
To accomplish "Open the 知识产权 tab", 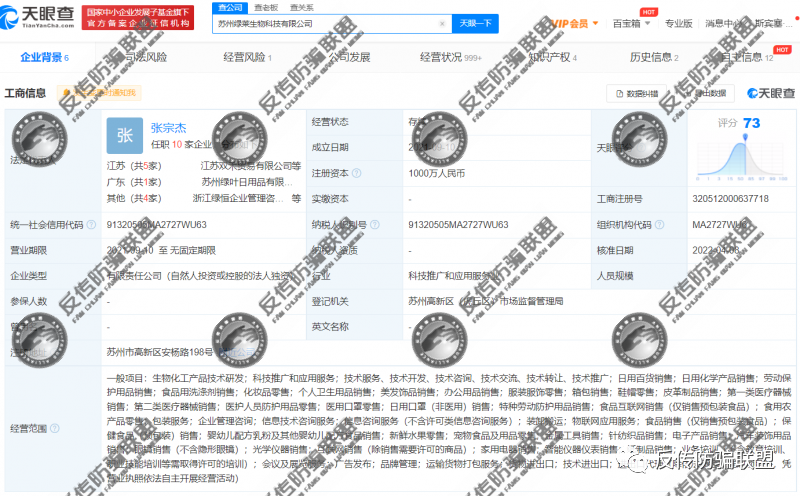I will pos(553,57).
